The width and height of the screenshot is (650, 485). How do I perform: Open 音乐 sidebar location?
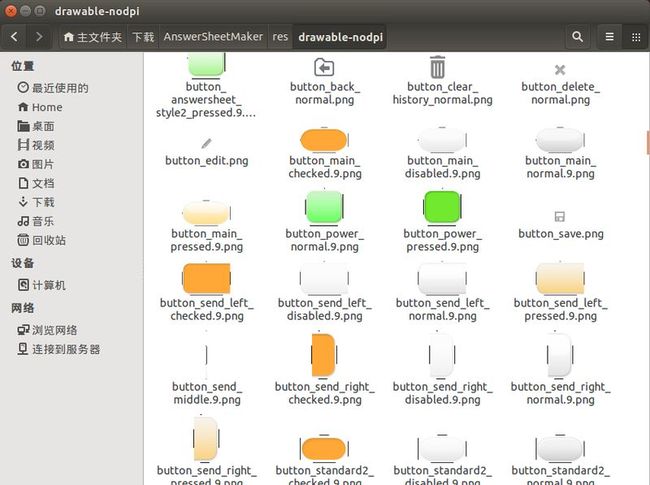click(x=36, y=221)
